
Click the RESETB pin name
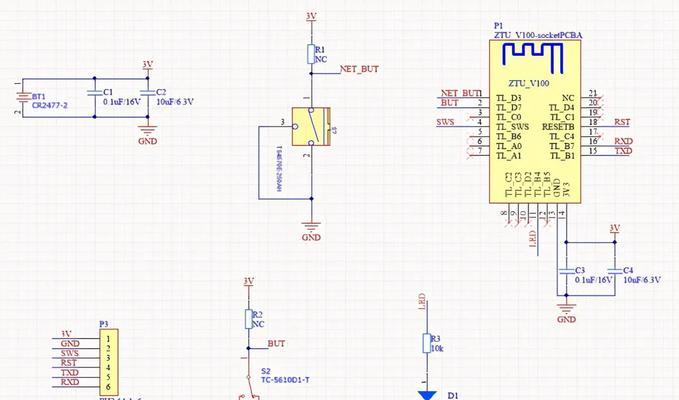pyautogui.click(x=558, y=127)
